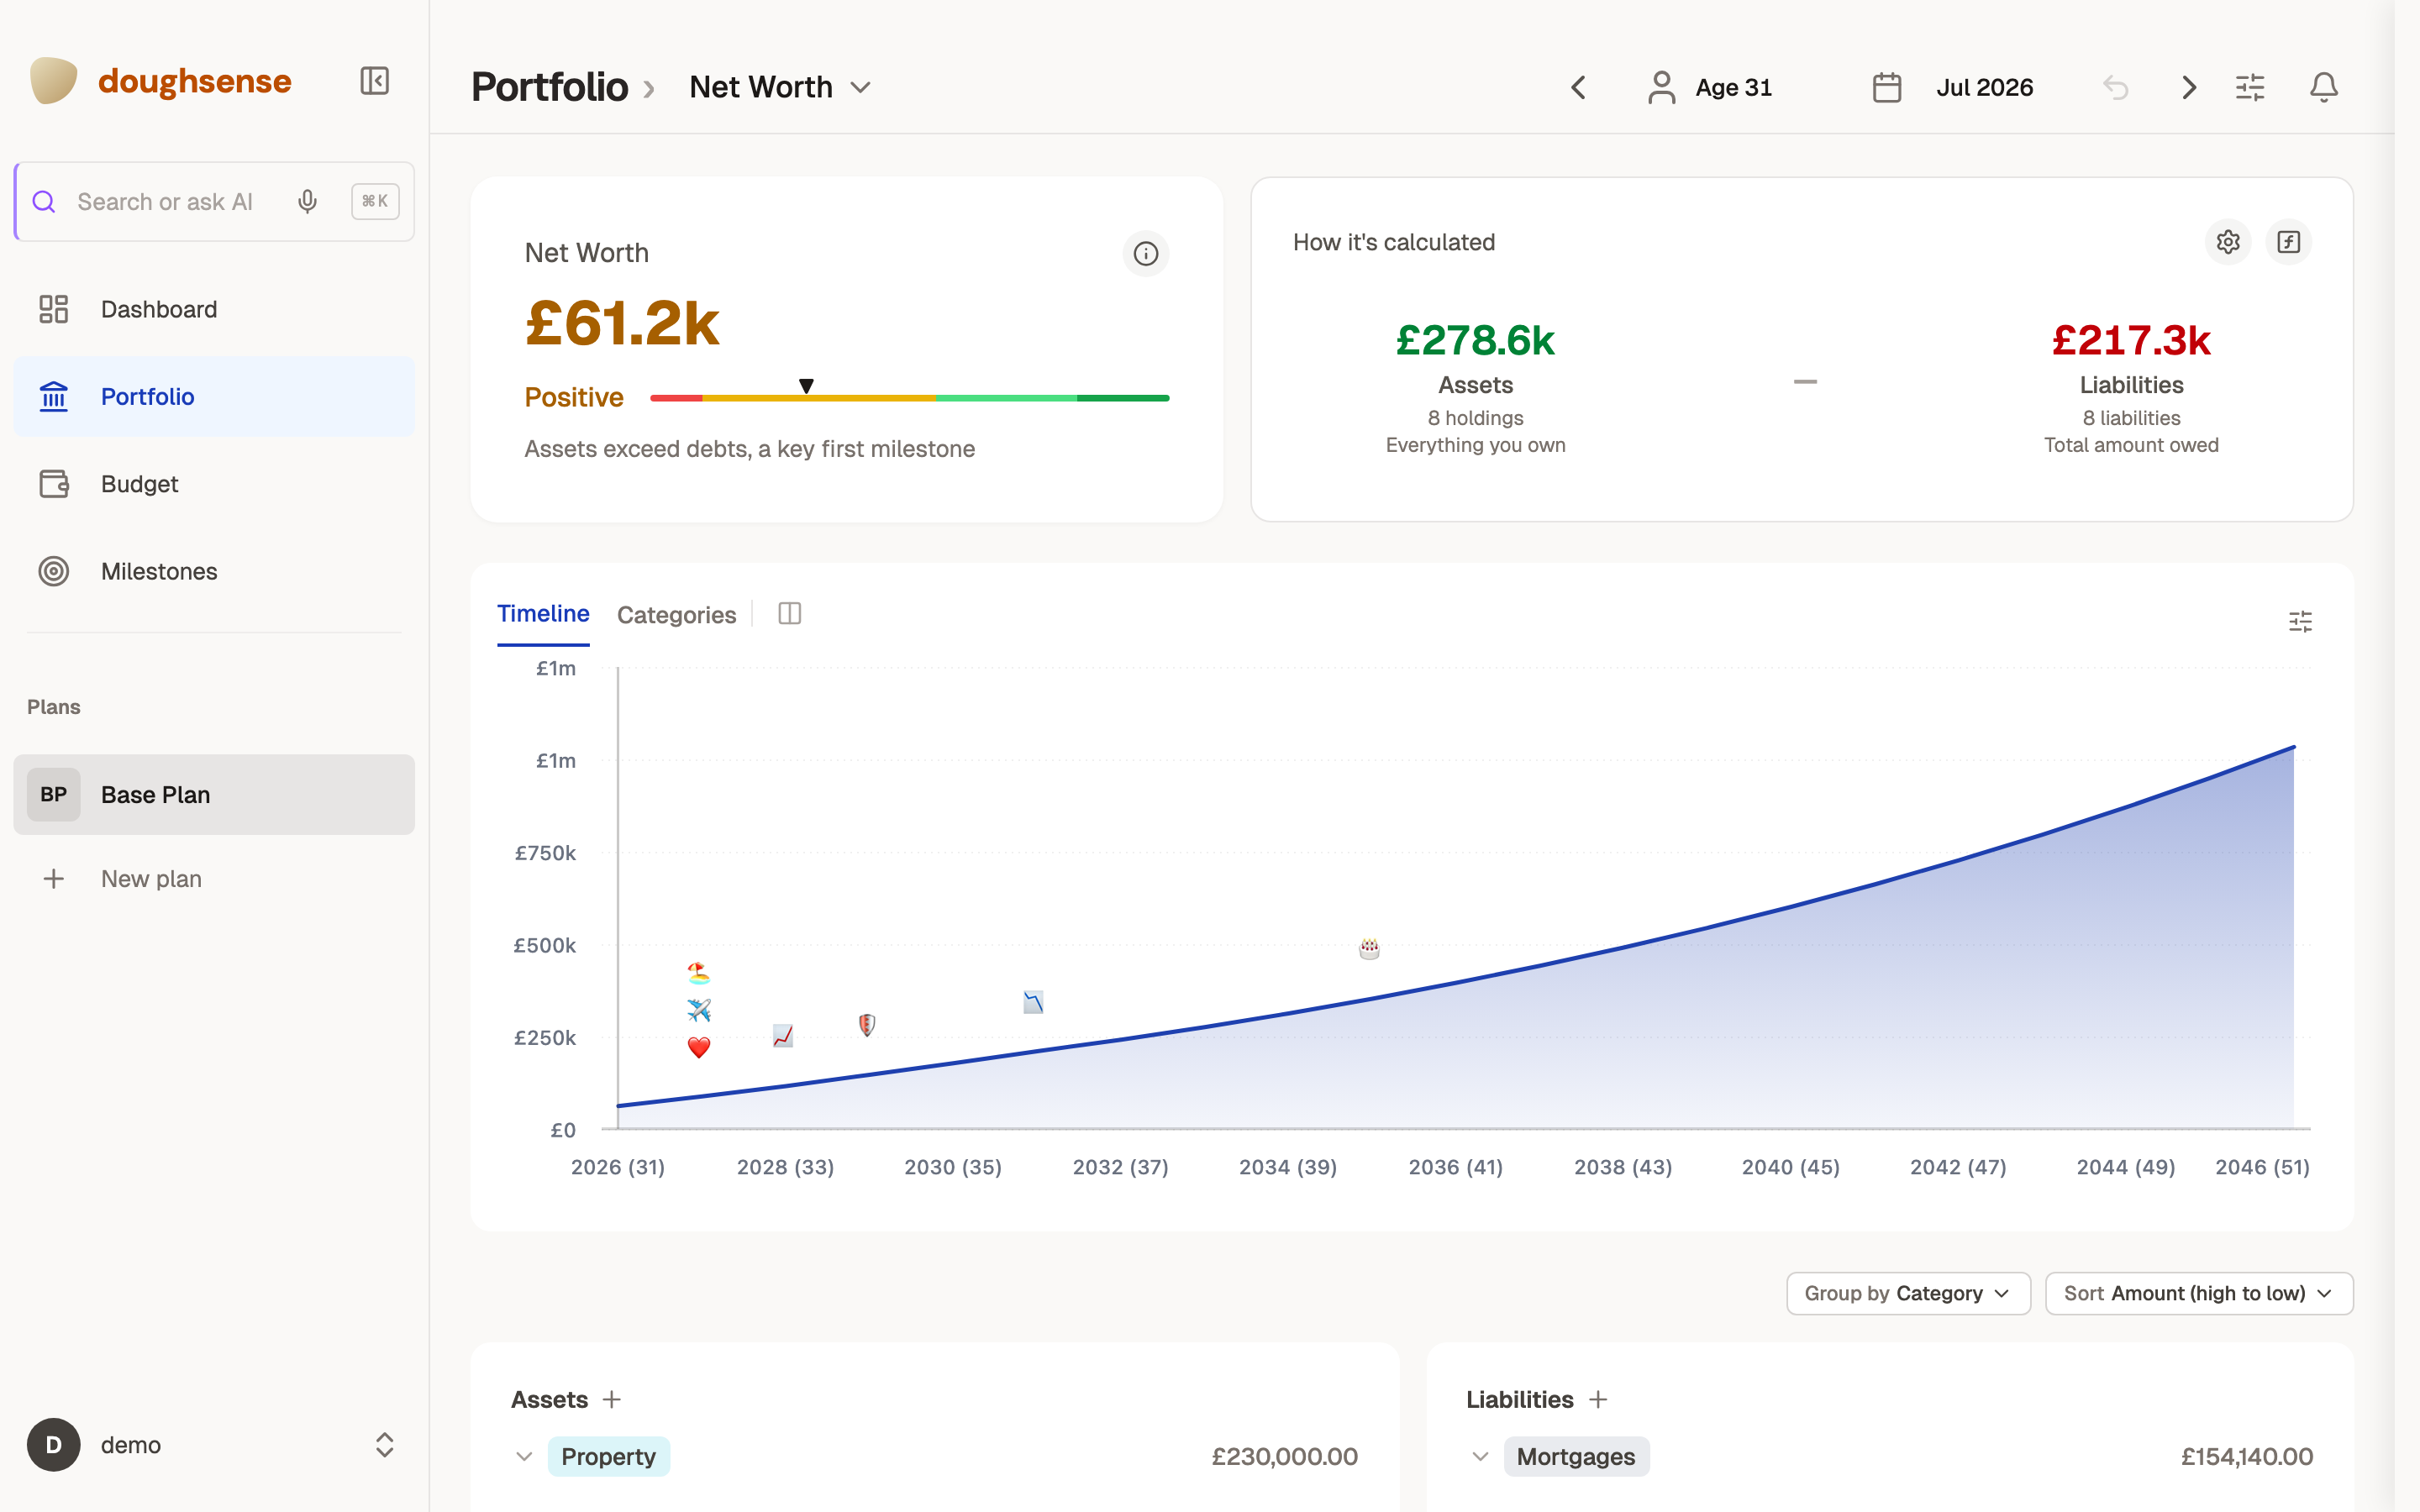Screen dimensions: 2420x1512
Task: Click the undo arrow icon
Action: pos(2115,88)
